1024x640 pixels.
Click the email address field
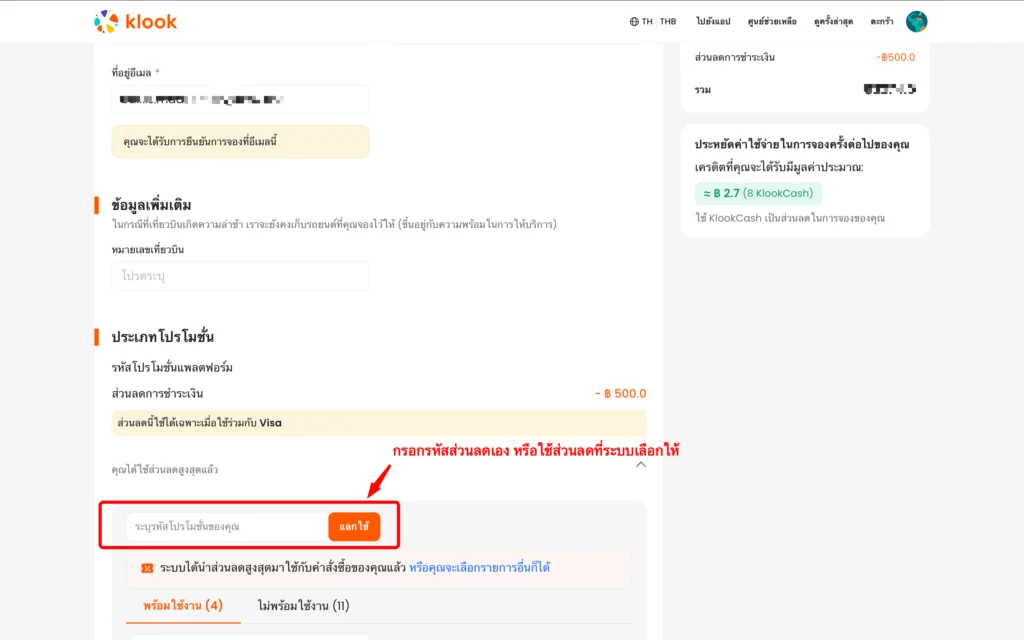tap(240, 99)
